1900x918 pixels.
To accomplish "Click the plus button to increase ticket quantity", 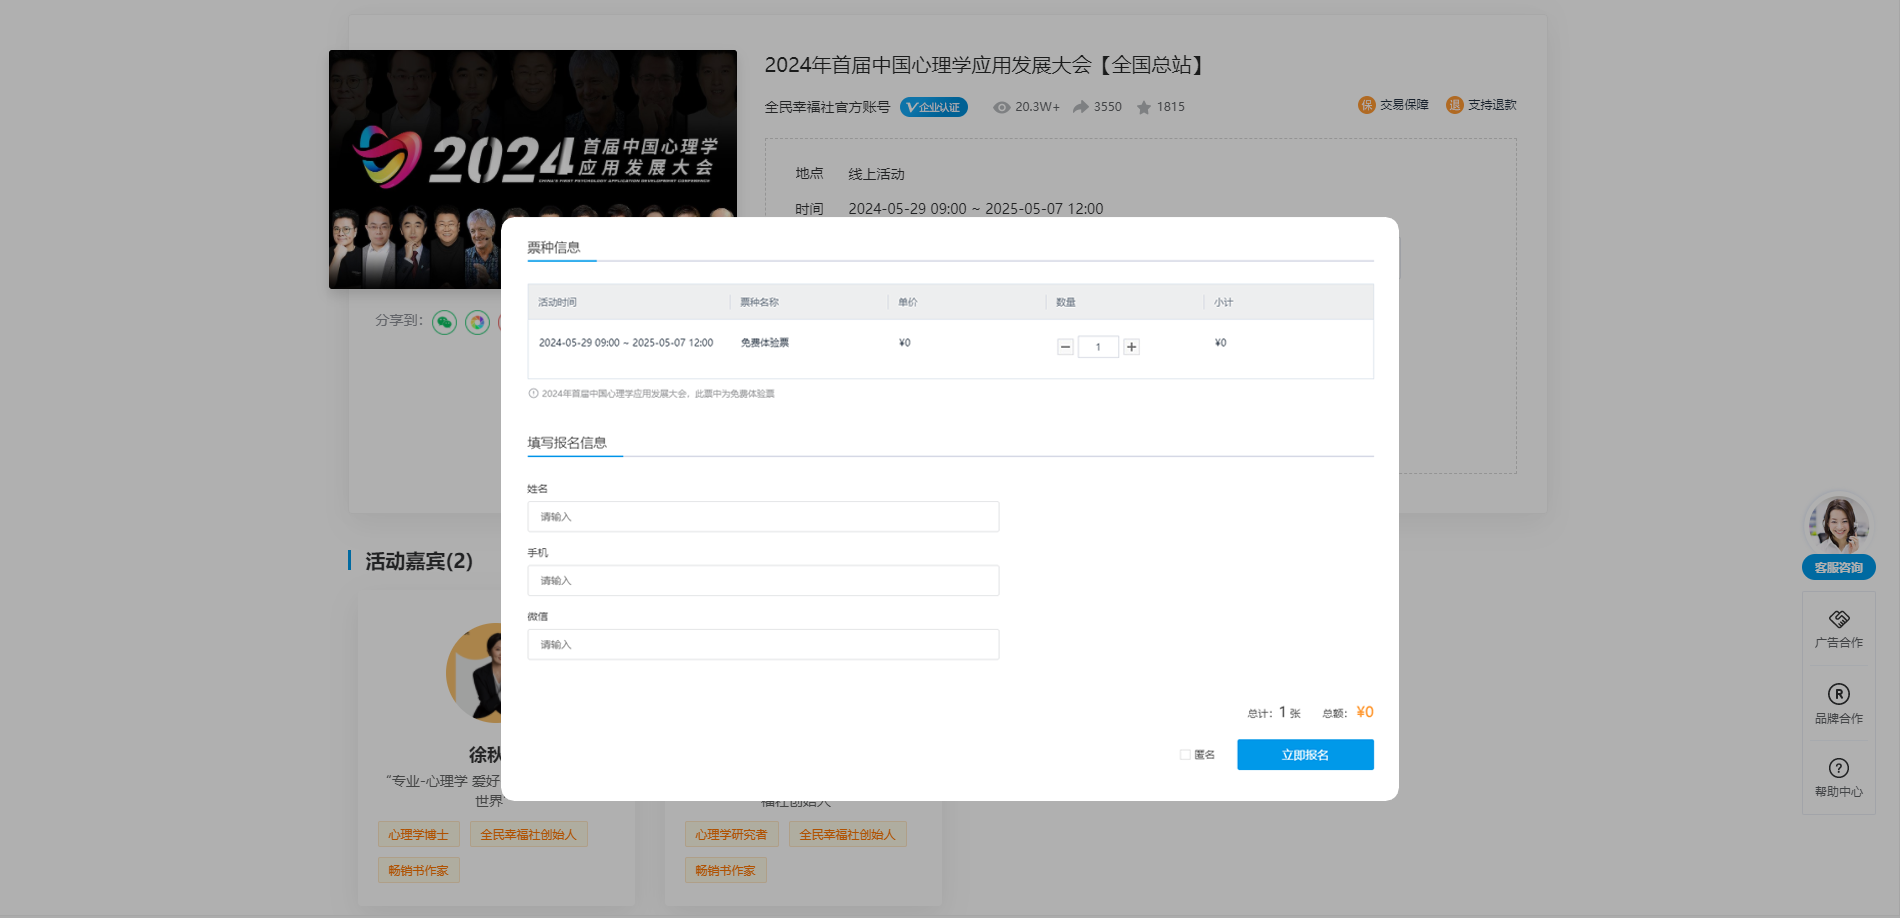I will pyautogui.click(x=1131, y=347).
